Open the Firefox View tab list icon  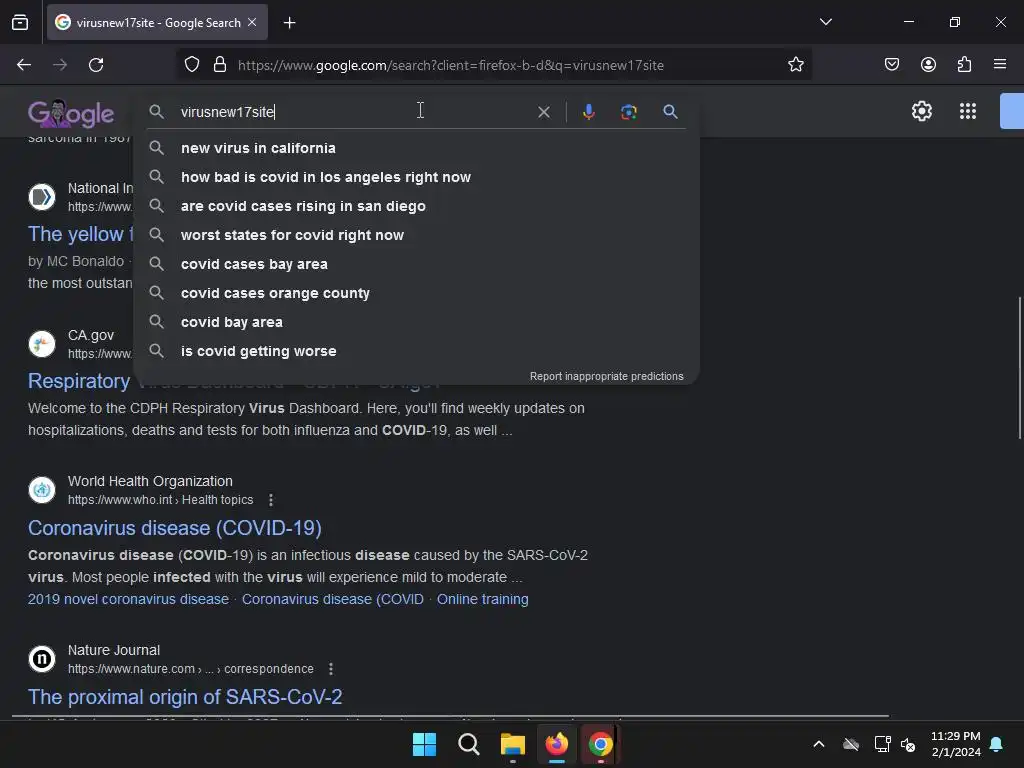20,22
